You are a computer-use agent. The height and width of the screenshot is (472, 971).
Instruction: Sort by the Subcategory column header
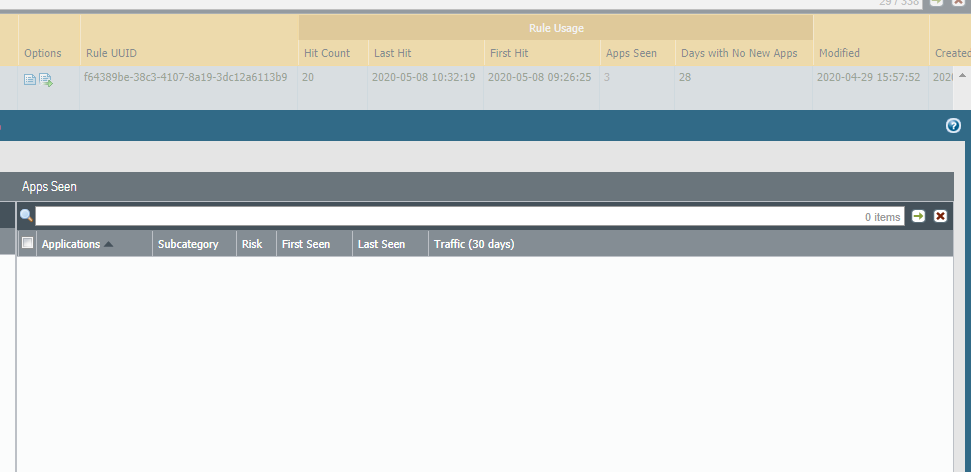point(194,244)
